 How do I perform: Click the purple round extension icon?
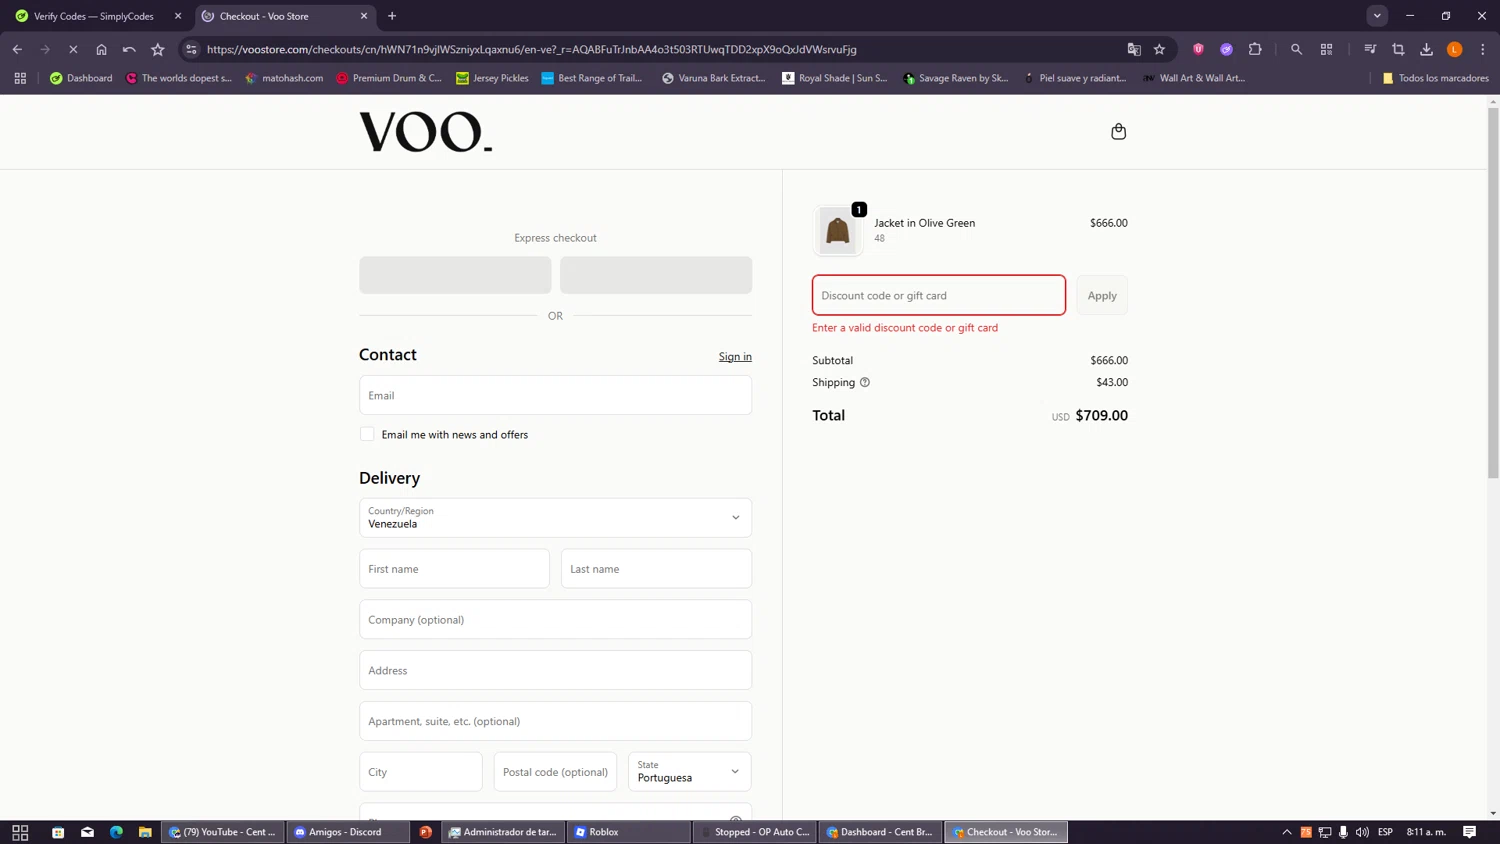pos(1226,49)
